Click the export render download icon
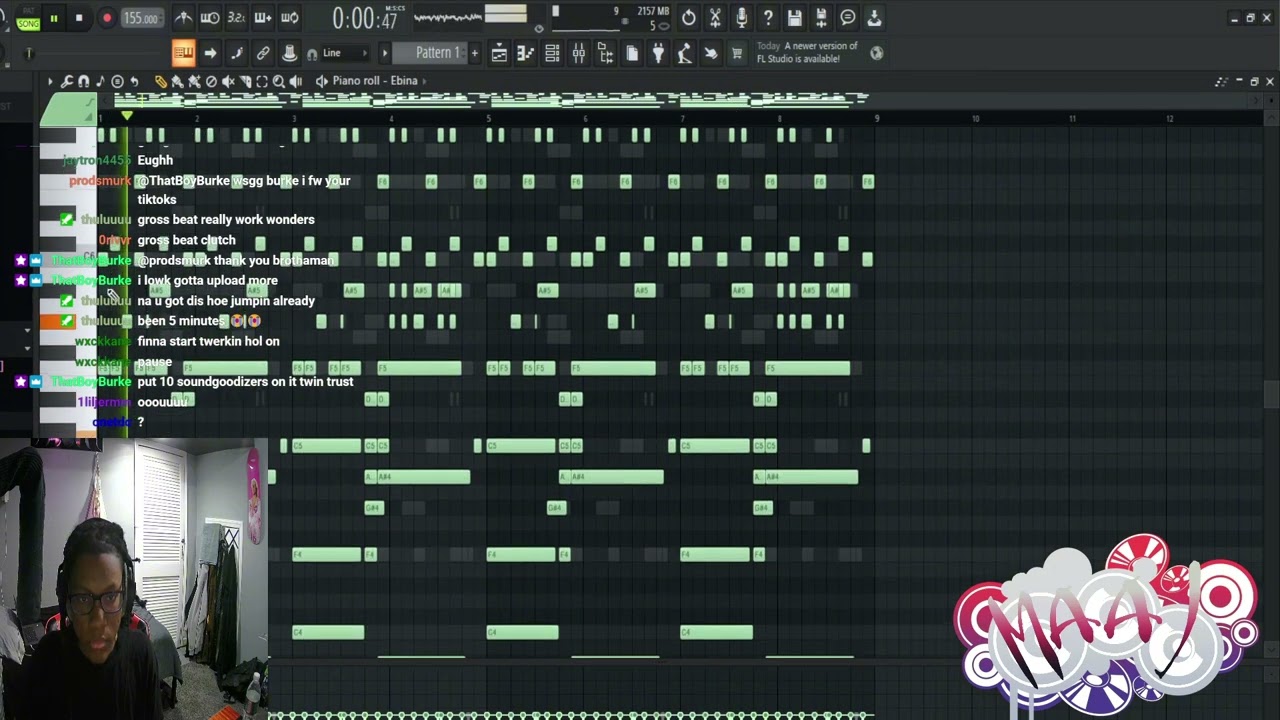The image size is (1280, 720). (874, 18)
